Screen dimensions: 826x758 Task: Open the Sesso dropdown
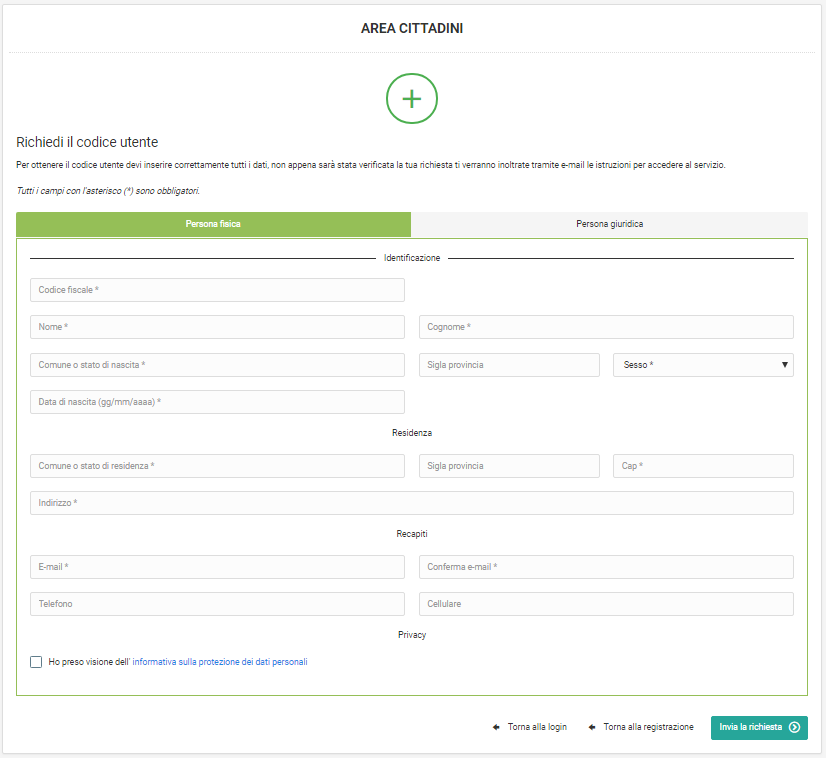tap(703, 365)
